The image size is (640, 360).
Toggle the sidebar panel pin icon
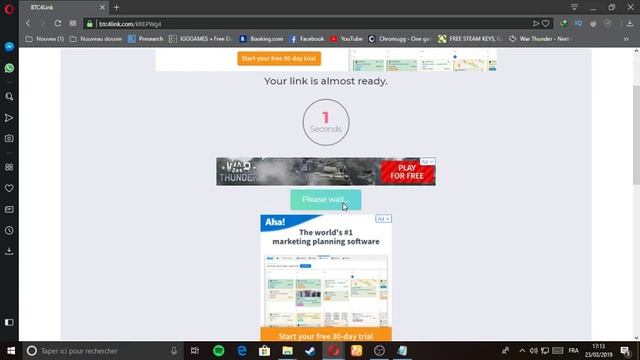(9, 322)
